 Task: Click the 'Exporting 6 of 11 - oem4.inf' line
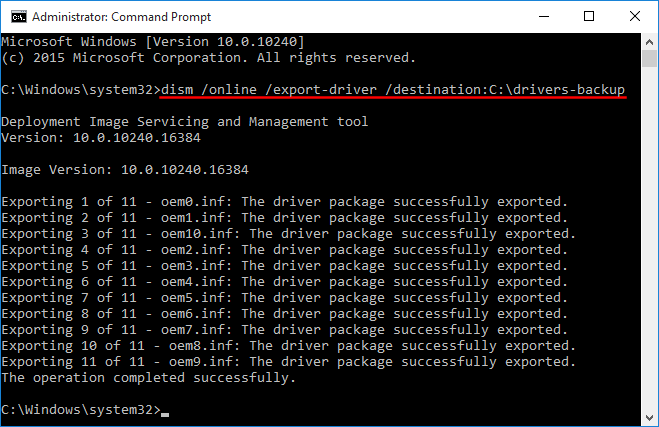click(x=285, y=282)
